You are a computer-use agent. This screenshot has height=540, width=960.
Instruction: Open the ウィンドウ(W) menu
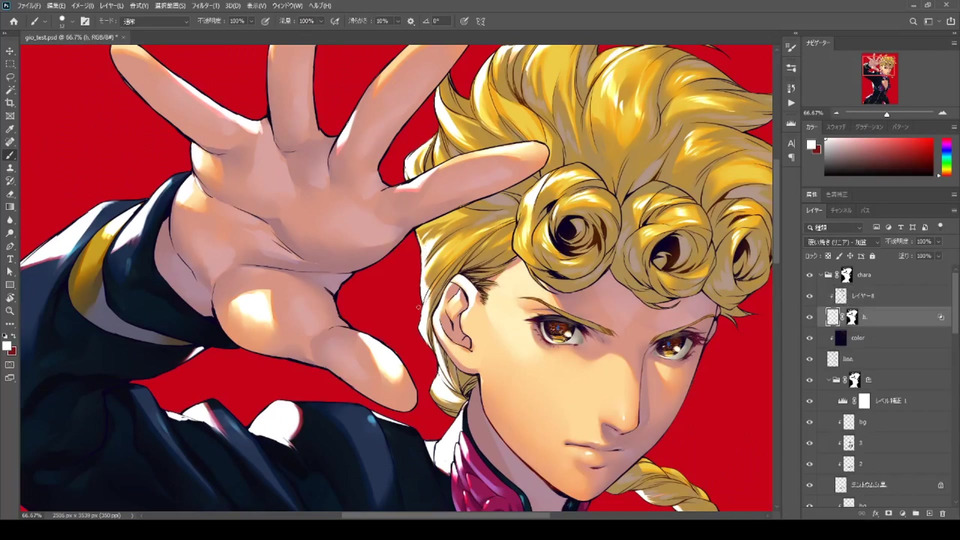click(287, 6)
